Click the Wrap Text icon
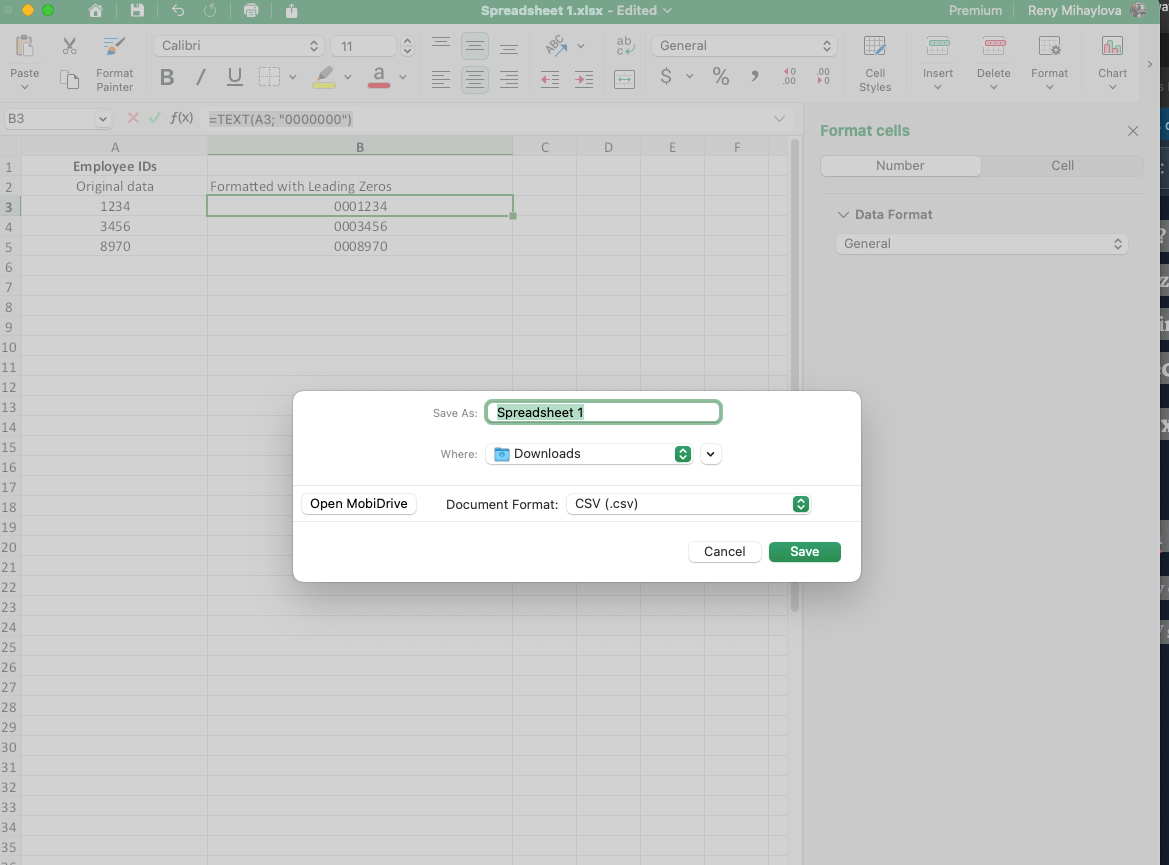Viewport: 1169px width, 865px height. 625,47
